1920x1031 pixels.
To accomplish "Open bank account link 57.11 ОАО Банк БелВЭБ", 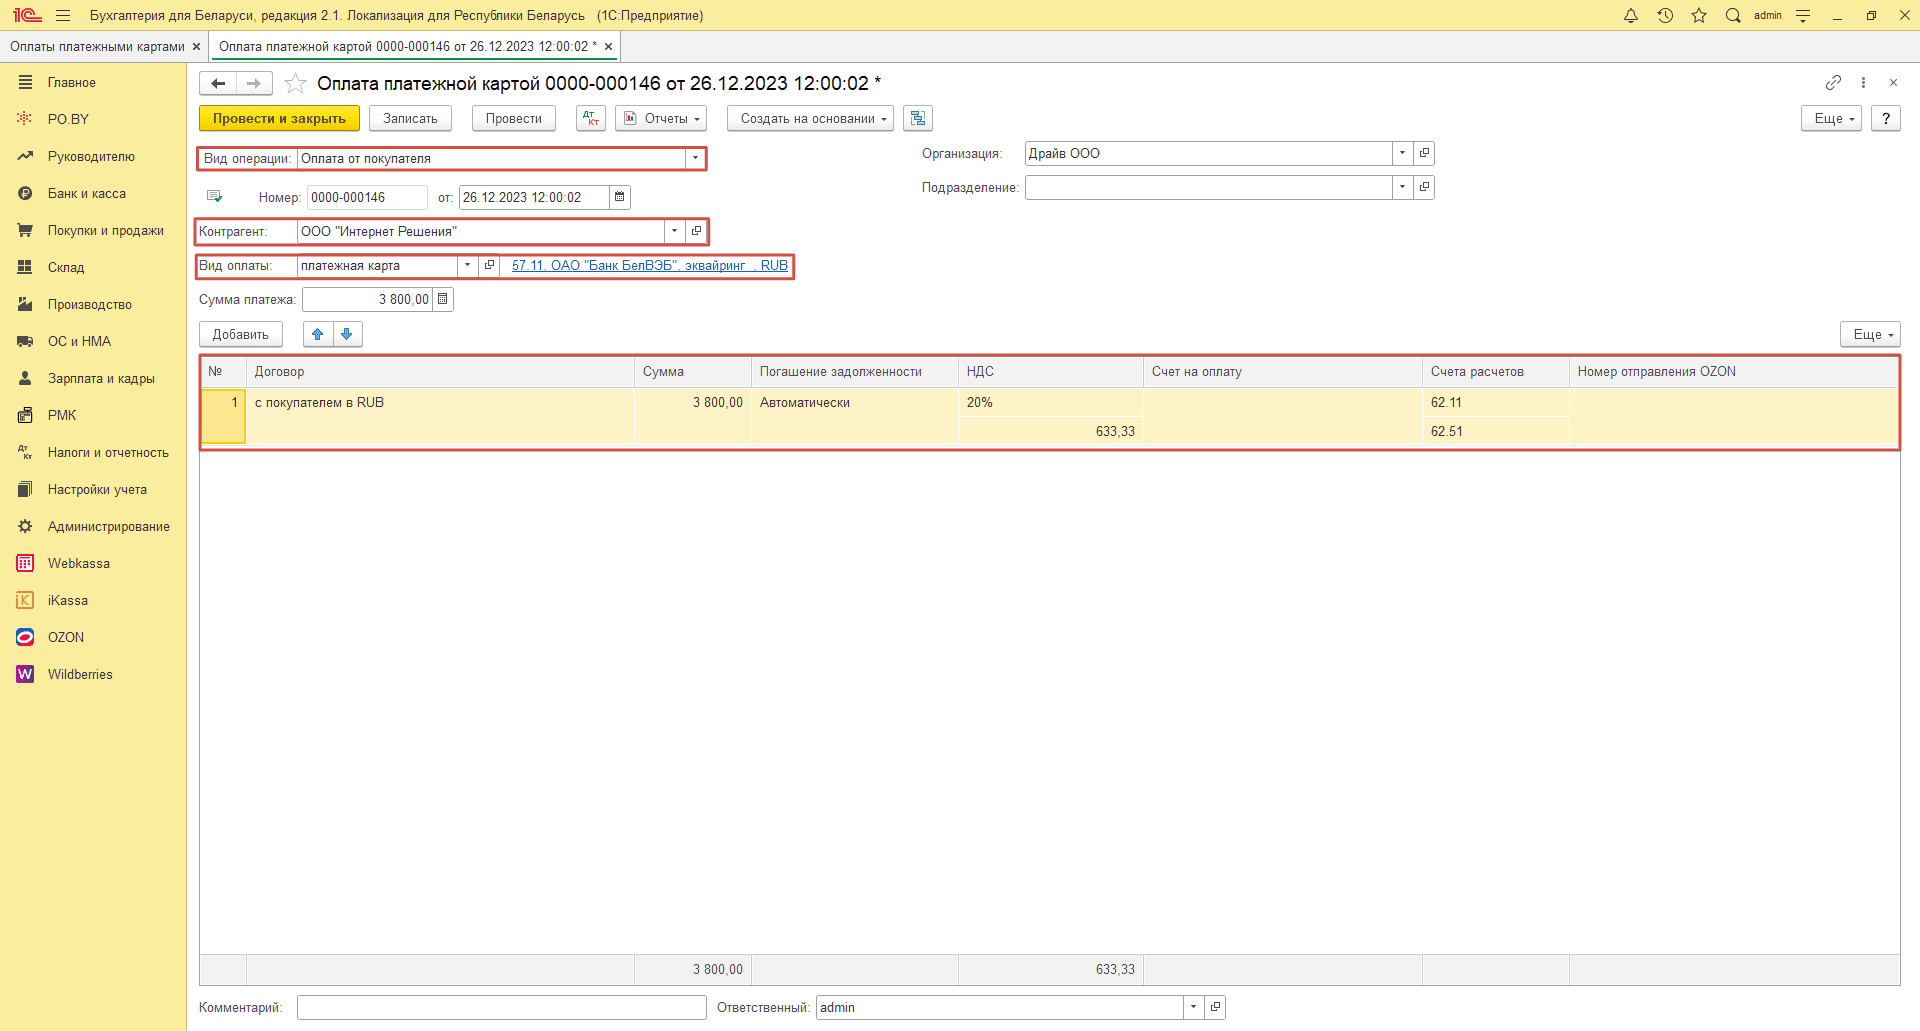I will (650, 265).
